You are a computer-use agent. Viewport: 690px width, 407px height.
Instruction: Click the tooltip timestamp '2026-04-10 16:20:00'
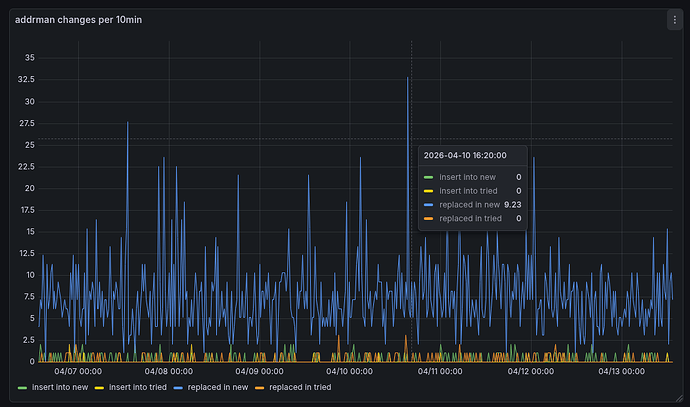(x=465, y=155)
